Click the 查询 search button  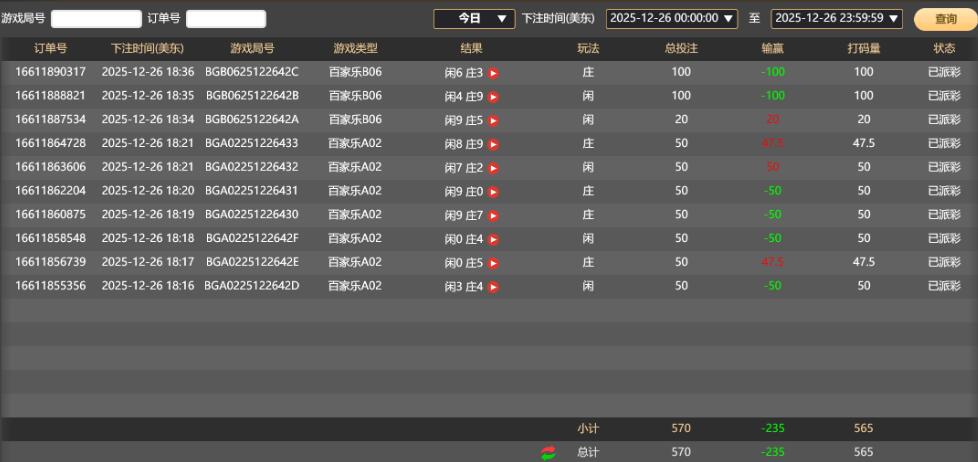[x=944, y=19]
